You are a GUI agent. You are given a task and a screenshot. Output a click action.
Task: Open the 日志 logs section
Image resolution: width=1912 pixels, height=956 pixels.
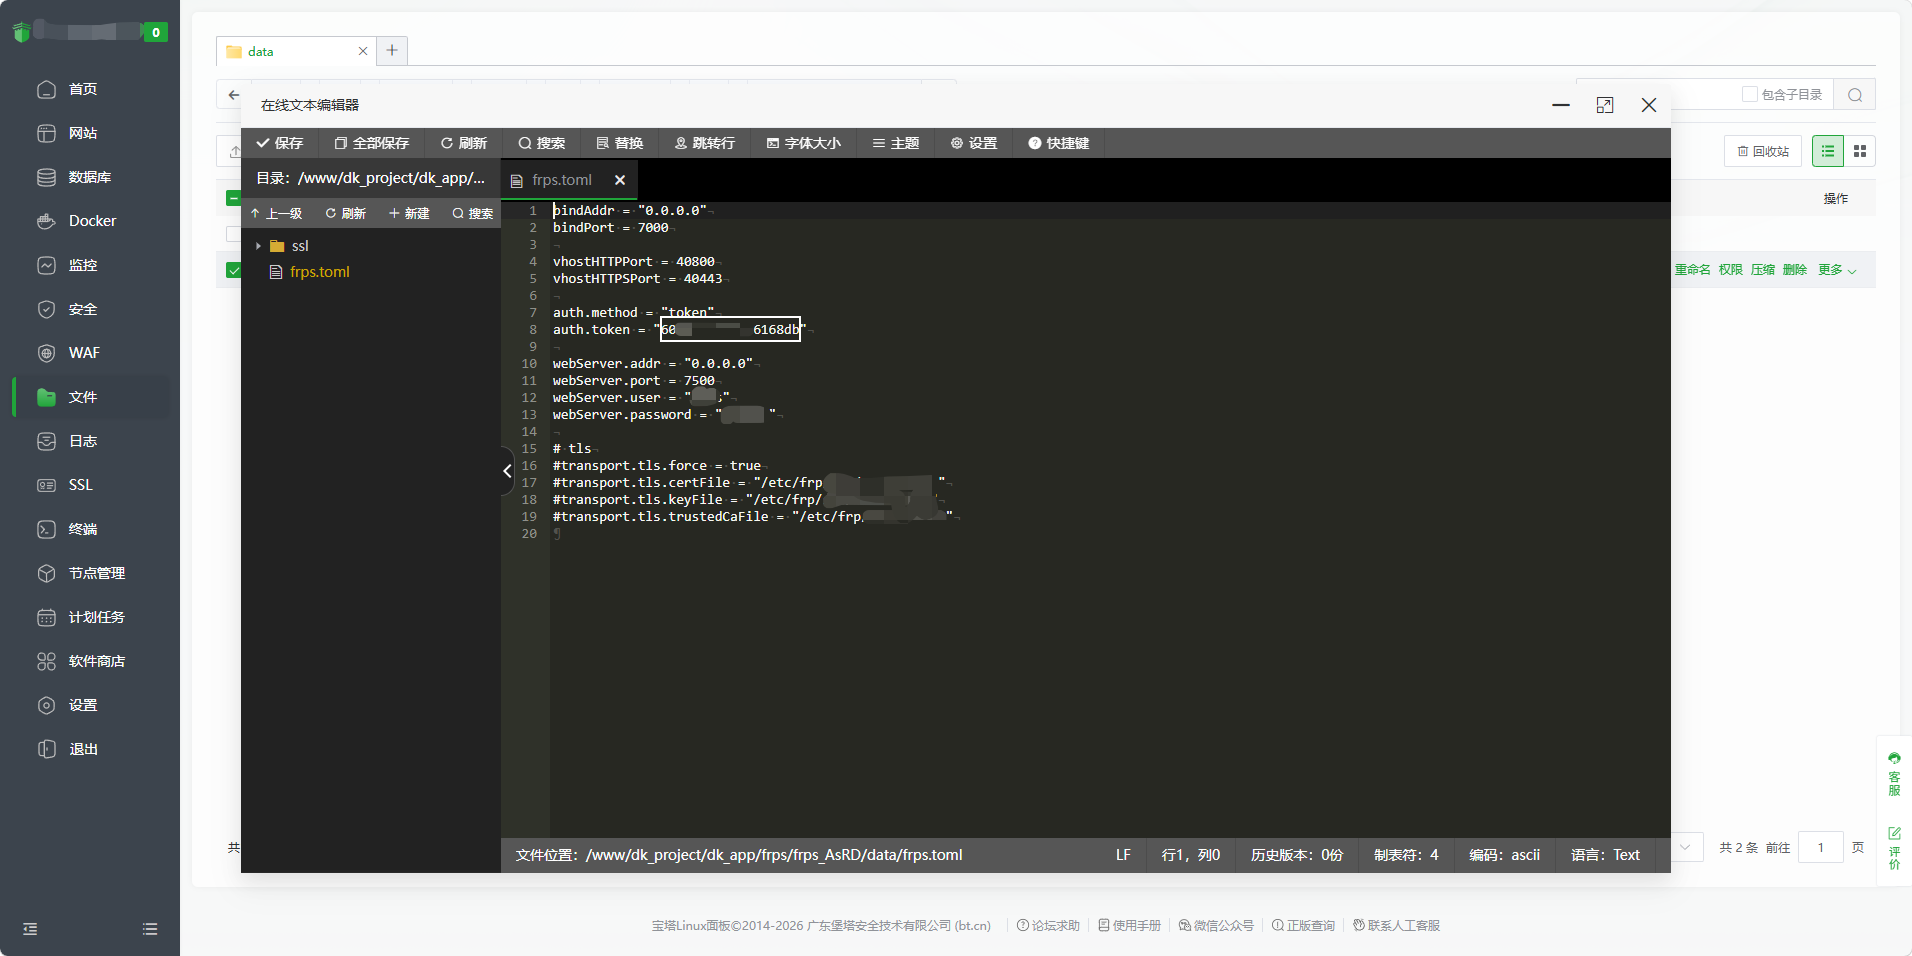(83, 441)
